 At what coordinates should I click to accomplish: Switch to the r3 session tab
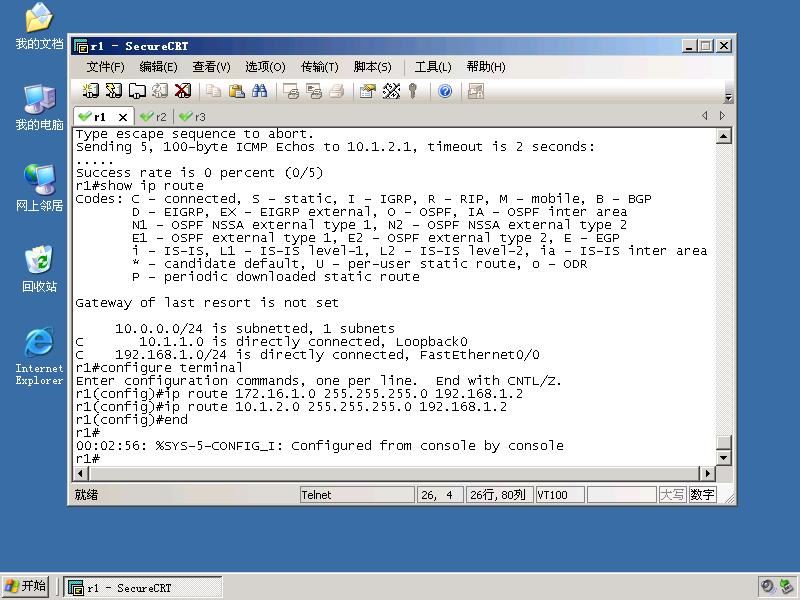[193, 117]
